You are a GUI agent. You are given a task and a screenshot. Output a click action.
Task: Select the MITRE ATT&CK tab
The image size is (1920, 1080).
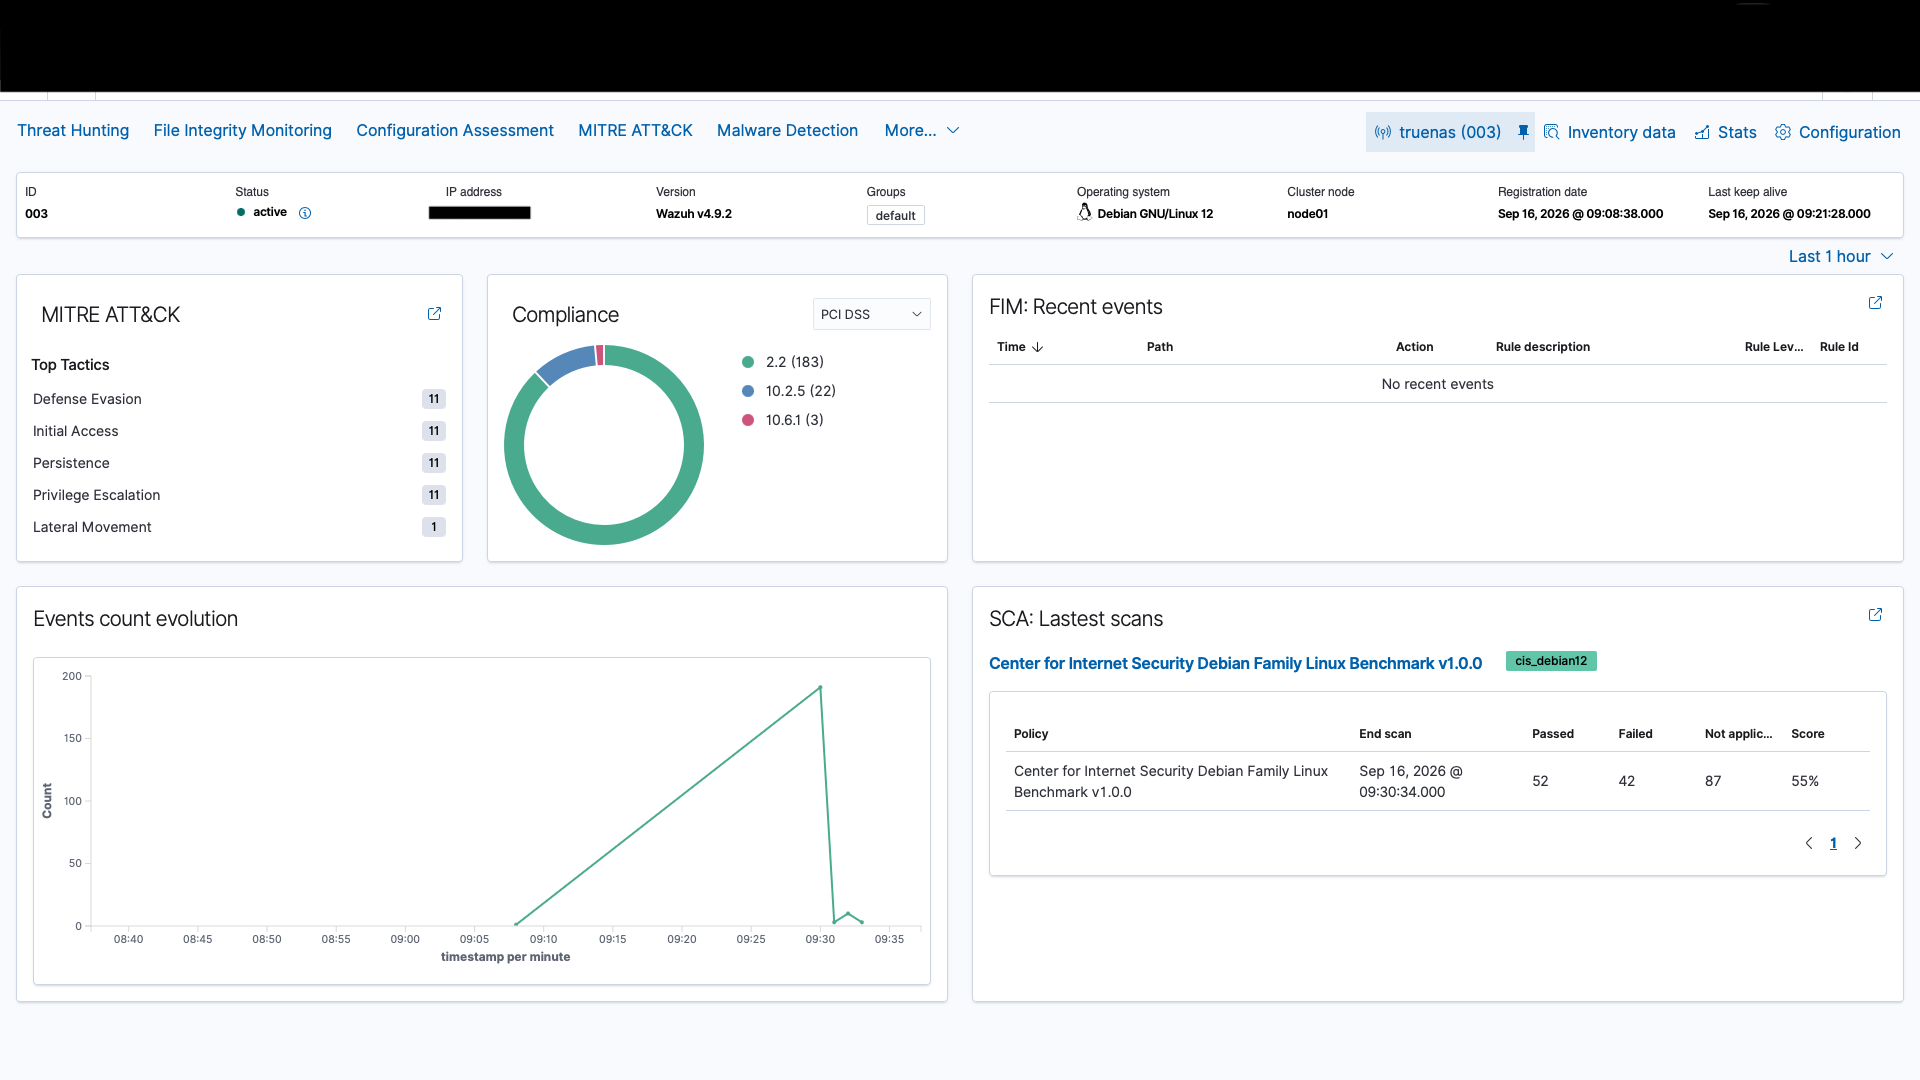pyautogui.click(x=635, y=130)
